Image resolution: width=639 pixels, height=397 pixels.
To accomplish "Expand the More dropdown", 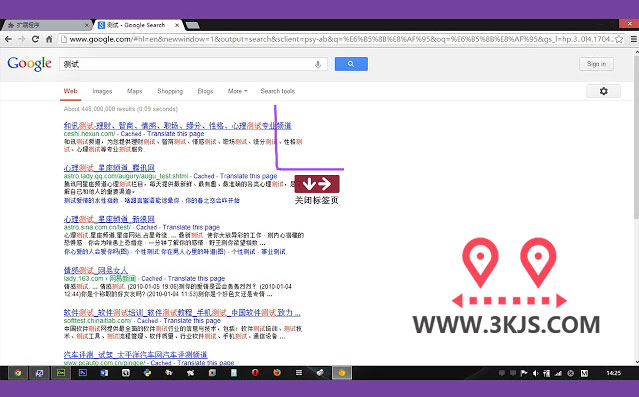I will click(237, 91).
